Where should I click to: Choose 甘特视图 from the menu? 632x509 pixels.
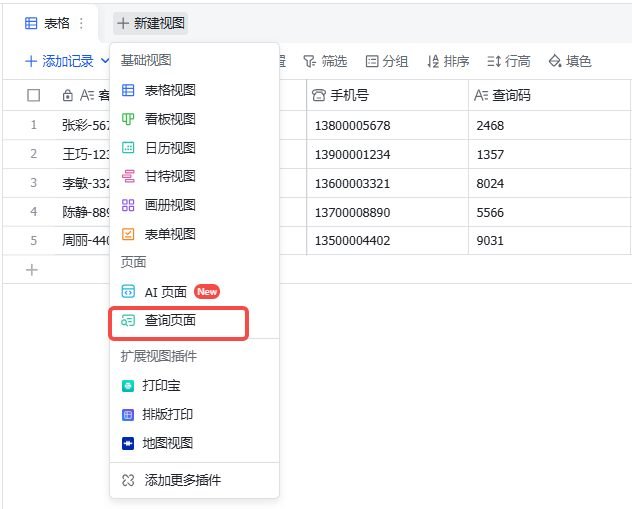194,176
